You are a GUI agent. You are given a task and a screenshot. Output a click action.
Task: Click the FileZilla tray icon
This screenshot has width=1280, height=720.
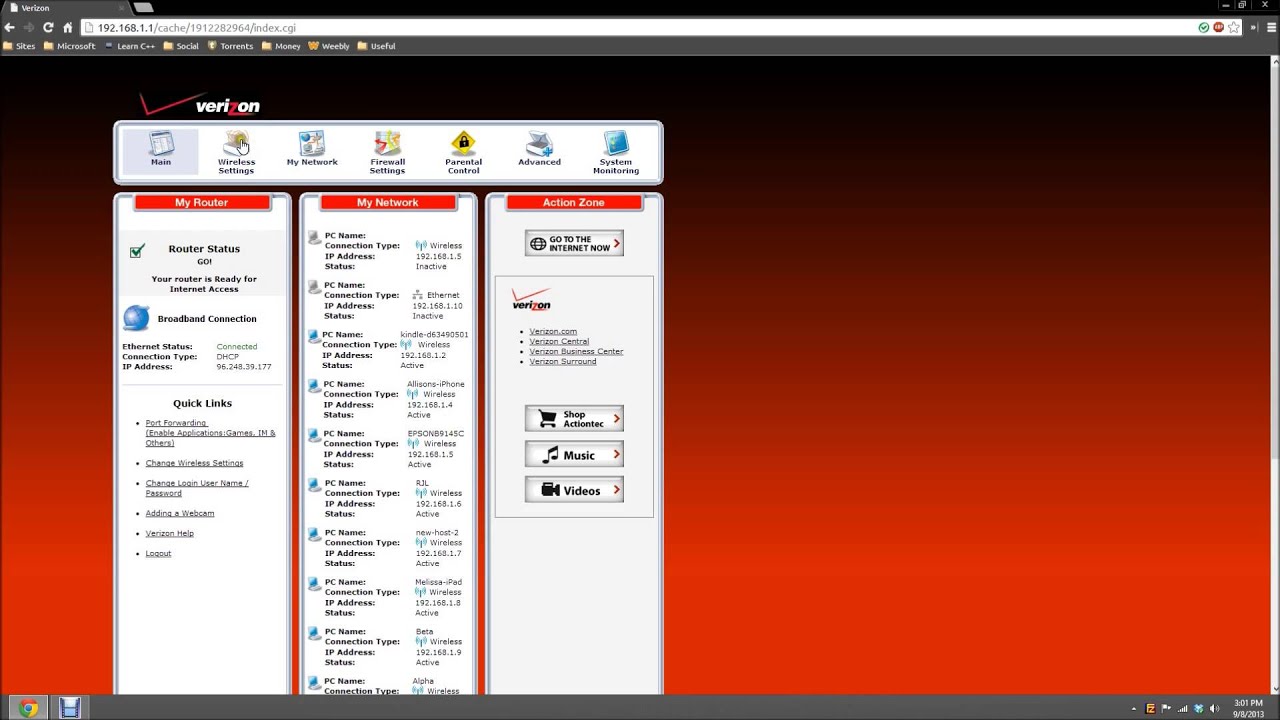pos(1150,709)
